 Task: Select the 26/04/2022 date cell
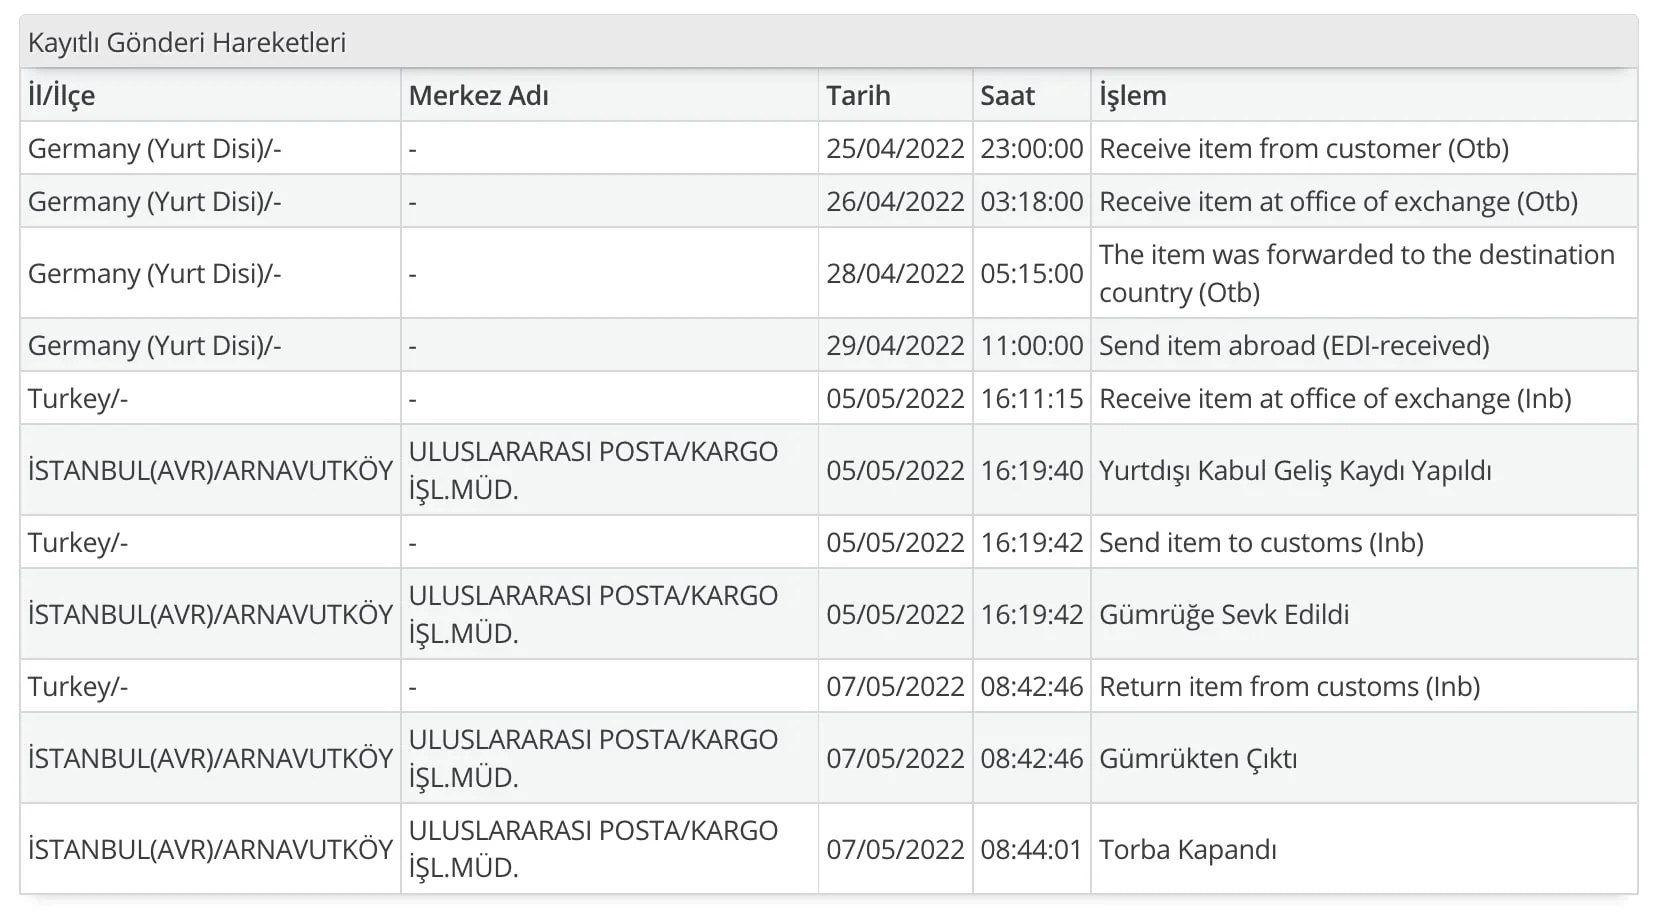click(x=895, y=202)
